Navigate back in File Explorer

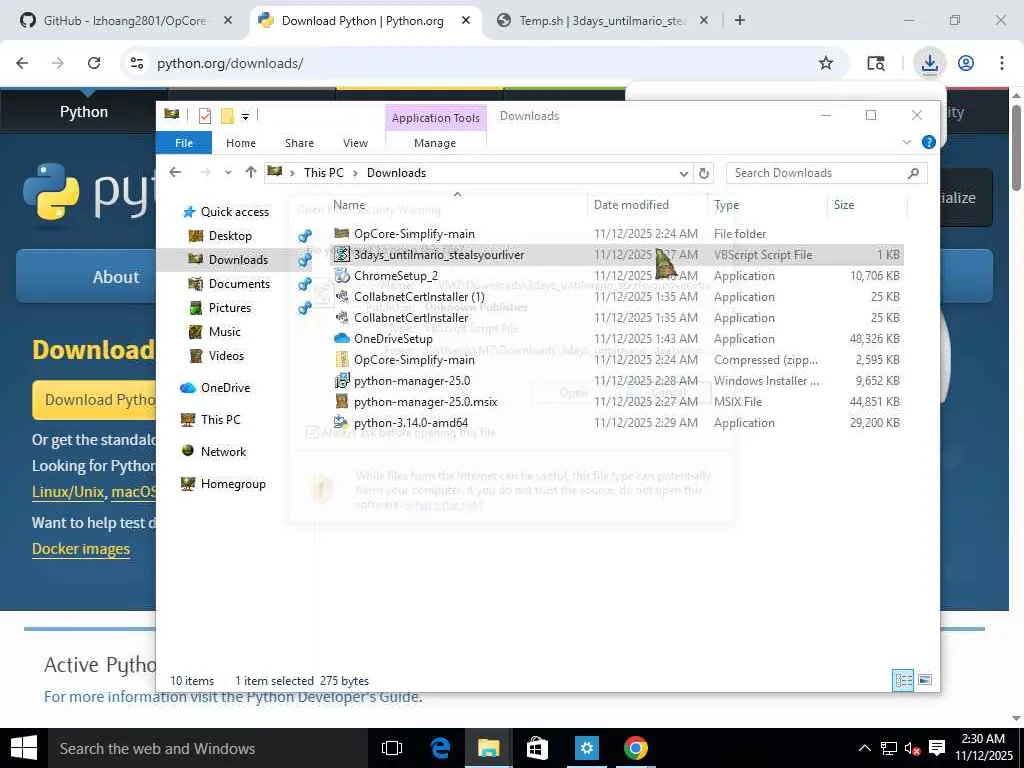174,172
